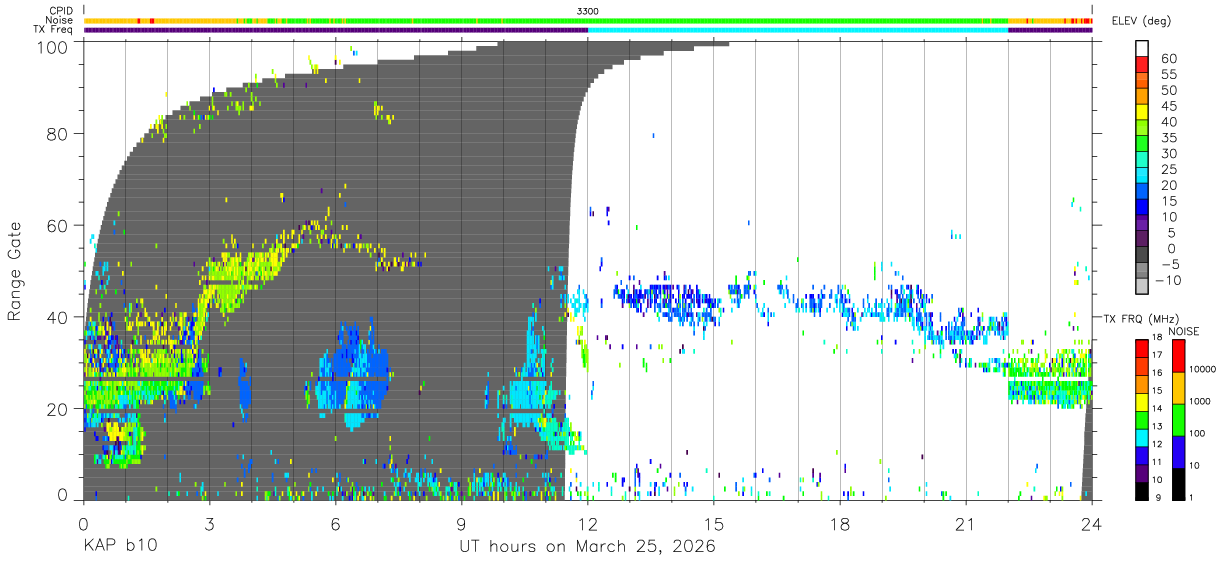Click the 3 hour tick label on the time axis
The width and height of the screenshot is (1228, 567).
(x=209, y=525)
